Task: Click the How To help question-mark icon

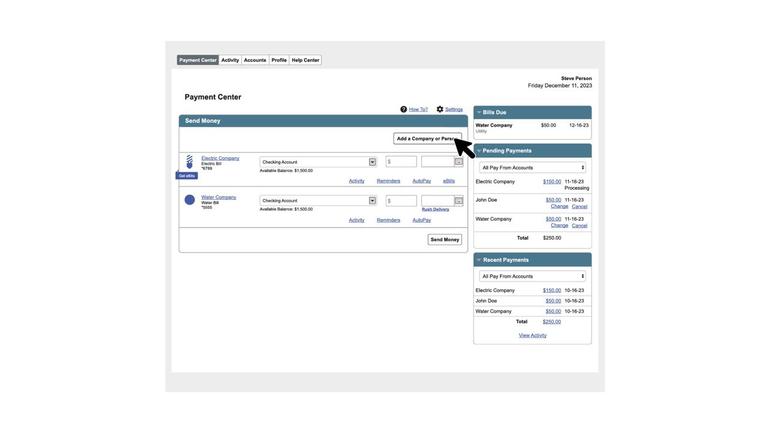Action: pos(403,109)
